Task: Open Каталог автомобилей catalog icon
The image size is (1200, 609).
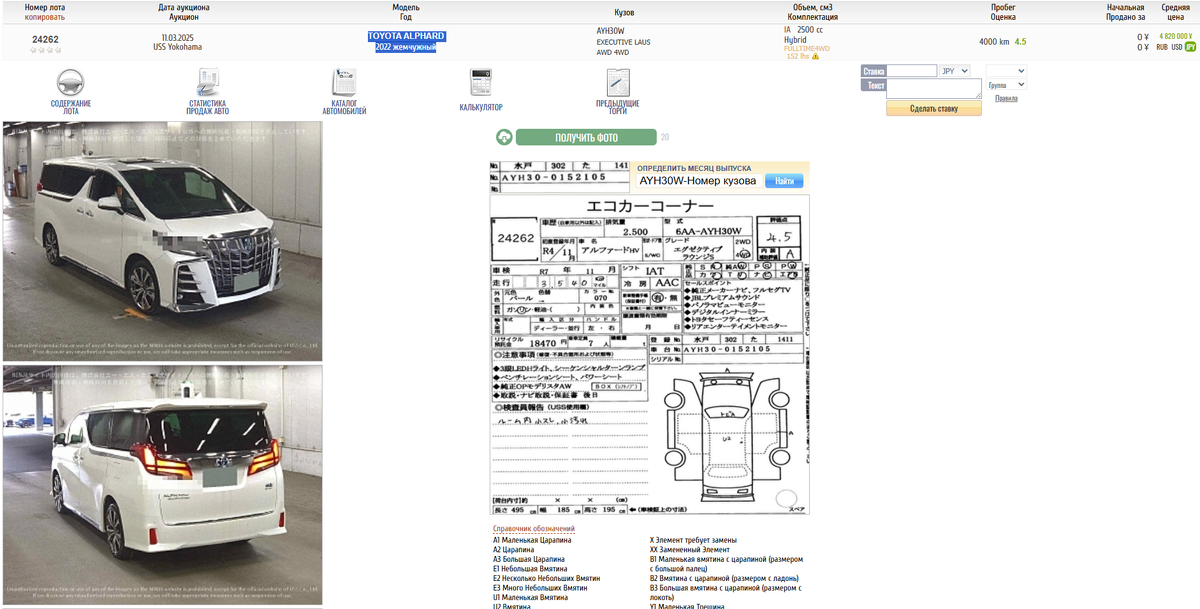Action: 344,82
